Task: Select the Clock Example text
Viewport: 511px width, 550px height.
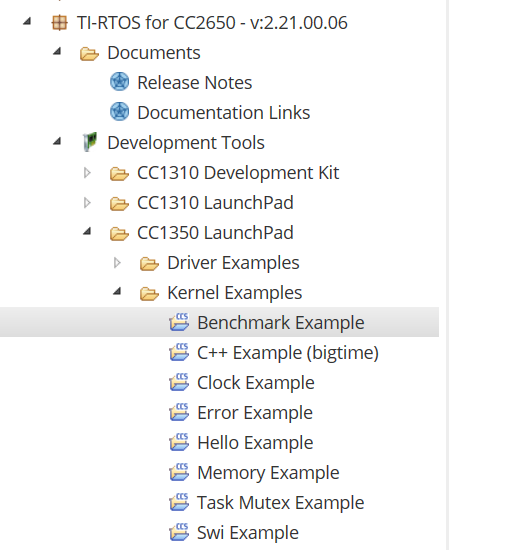Action: tap(256, 383)
